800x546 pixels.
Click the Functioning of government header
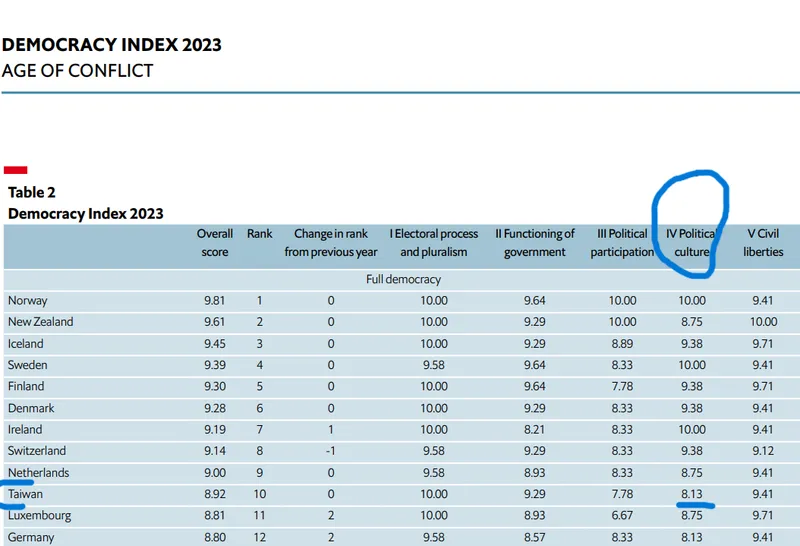535,243
